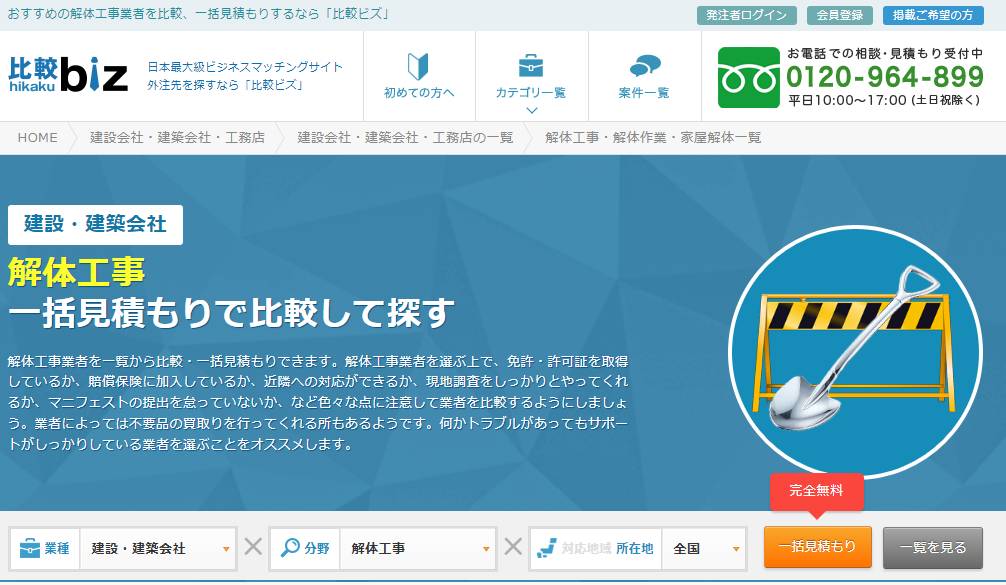The width and height of the screenshot is (1006, 585).
Task: Click the 建設会社・建築会社・工務店の一覧 breadcrumb
Action: click(x=405, y=137)
